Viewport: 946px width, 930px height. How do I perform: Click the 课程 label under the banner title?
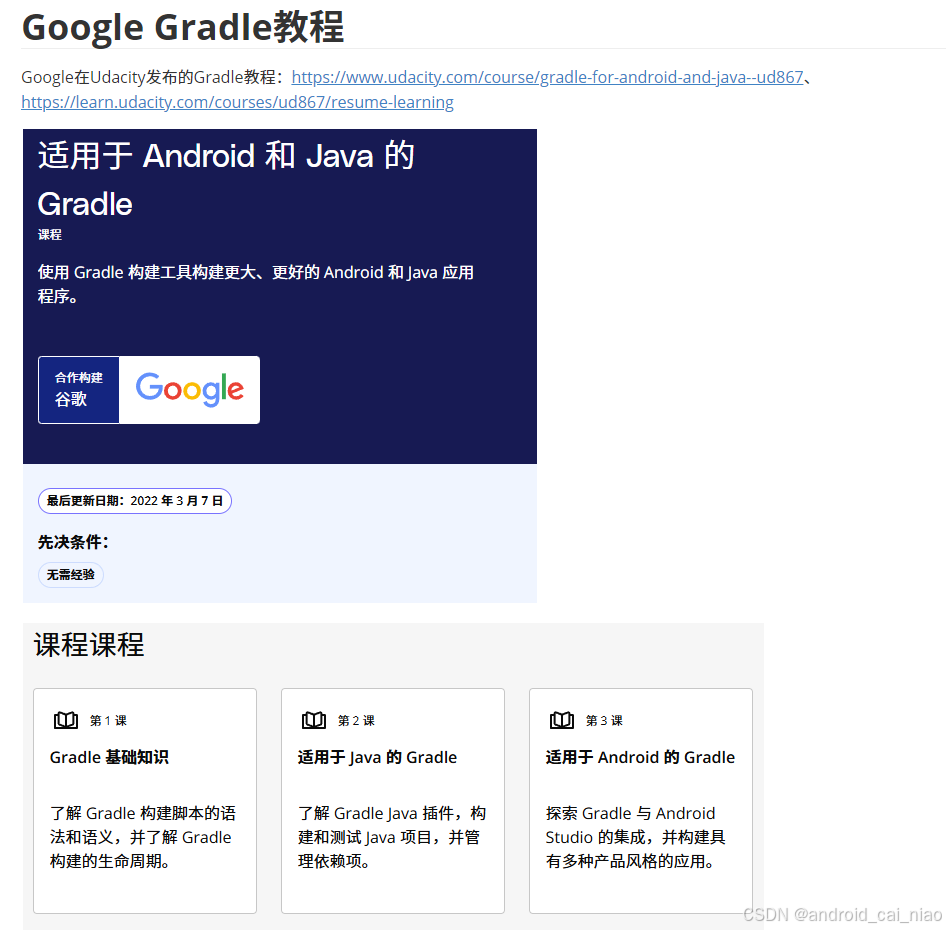pyautogui.click(x=49, y=234)
